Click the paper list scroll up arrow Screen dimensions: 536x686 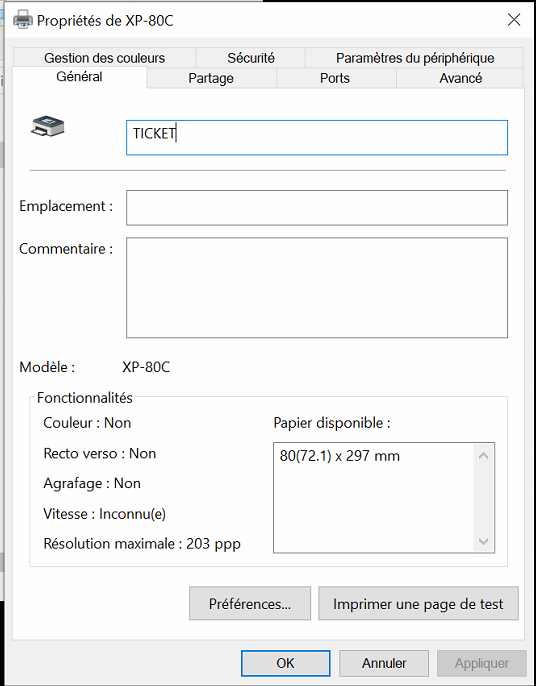(483, 456)
